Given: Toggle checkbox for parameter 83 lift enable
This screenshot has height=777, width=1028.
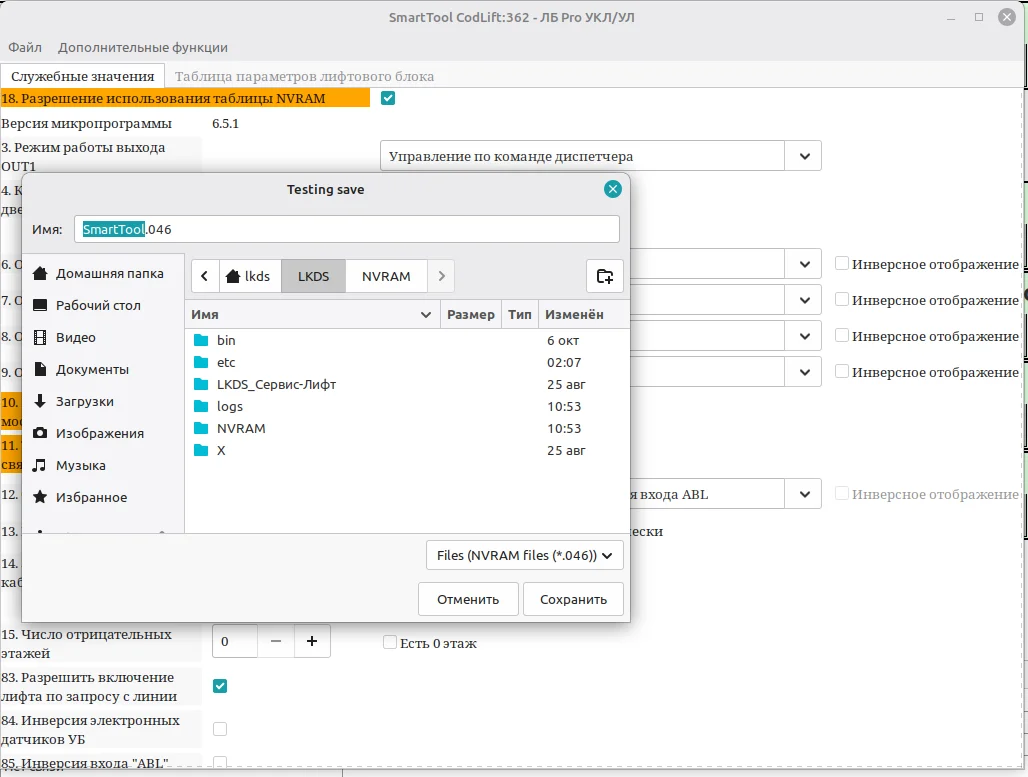Looking at the screenshot, I should 220,686.
